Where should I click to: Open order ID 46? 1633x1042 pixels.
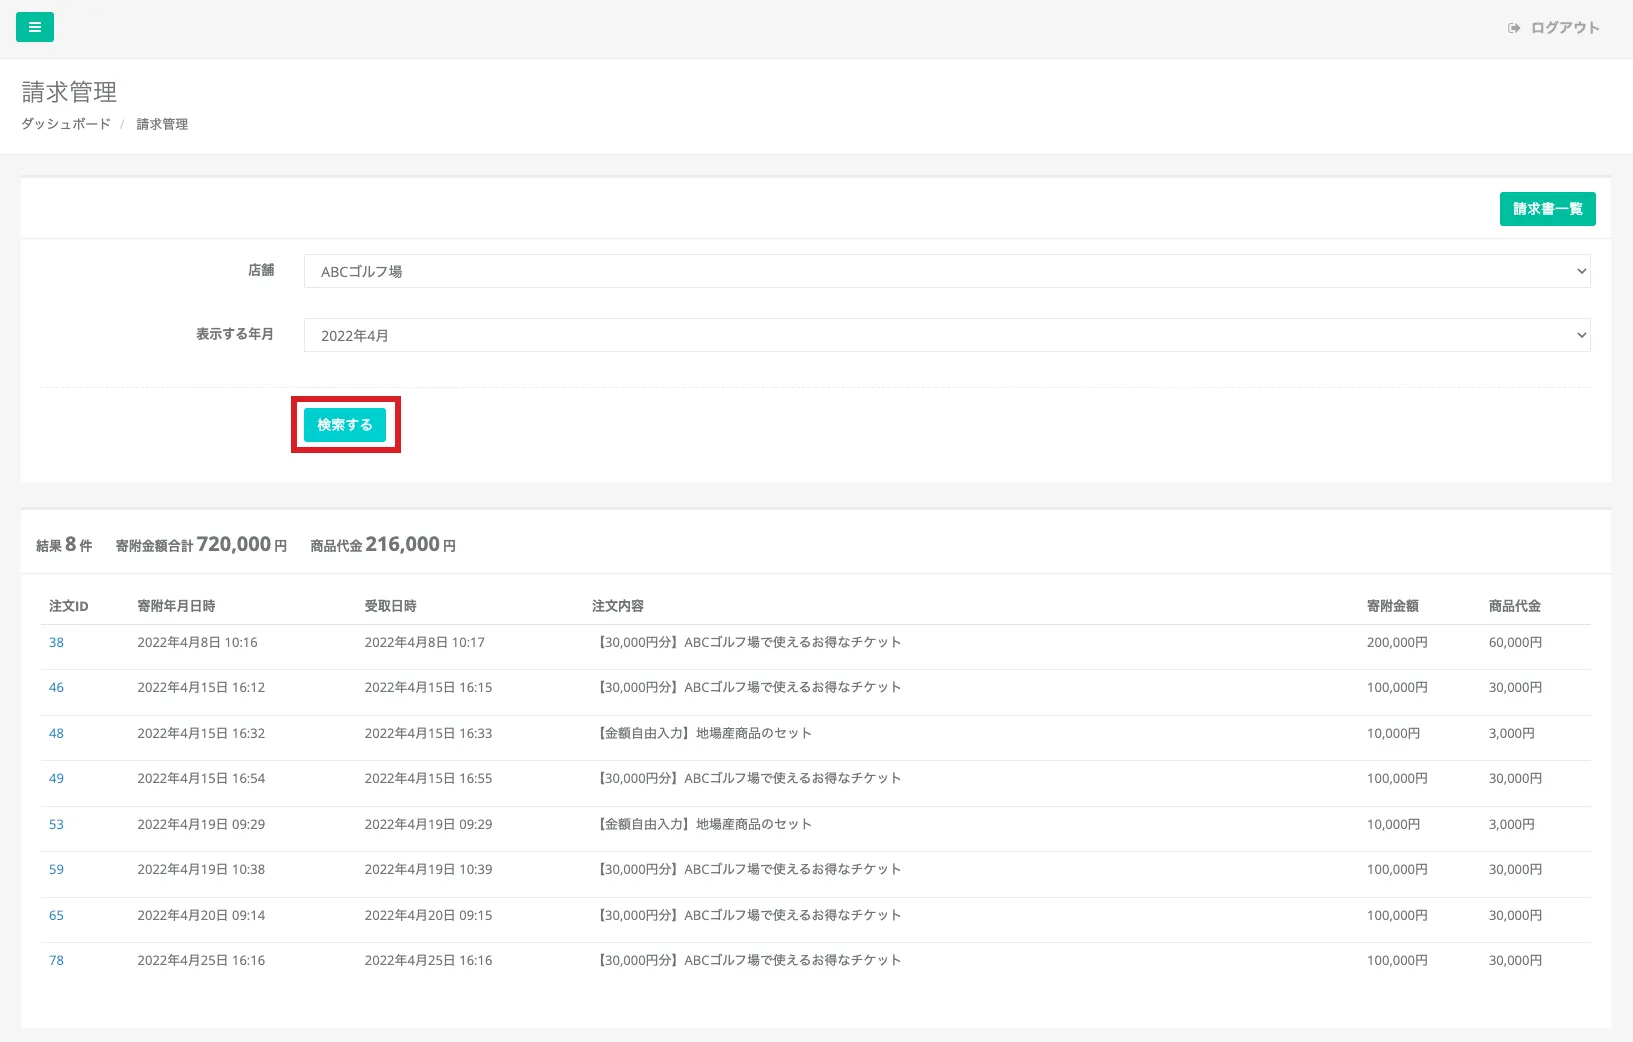point(56,688)
